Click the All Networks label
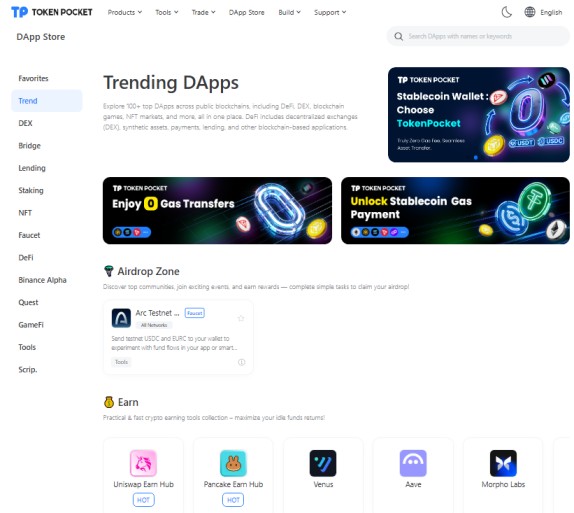This screenshot has width=574, height=513. pyautogui.click(x=154, y=325)
